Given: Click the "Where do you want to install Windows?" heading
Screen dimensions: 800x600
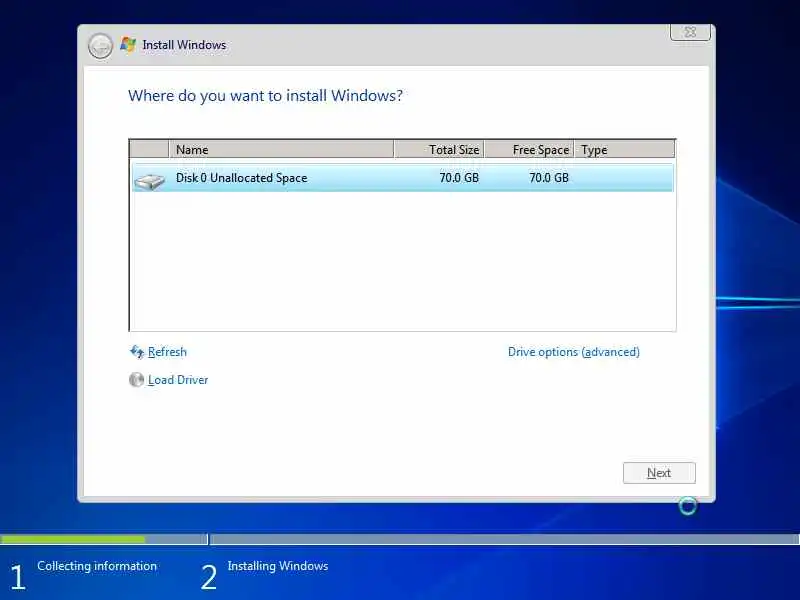Looking at the screenshot, I should coord(265,96).
